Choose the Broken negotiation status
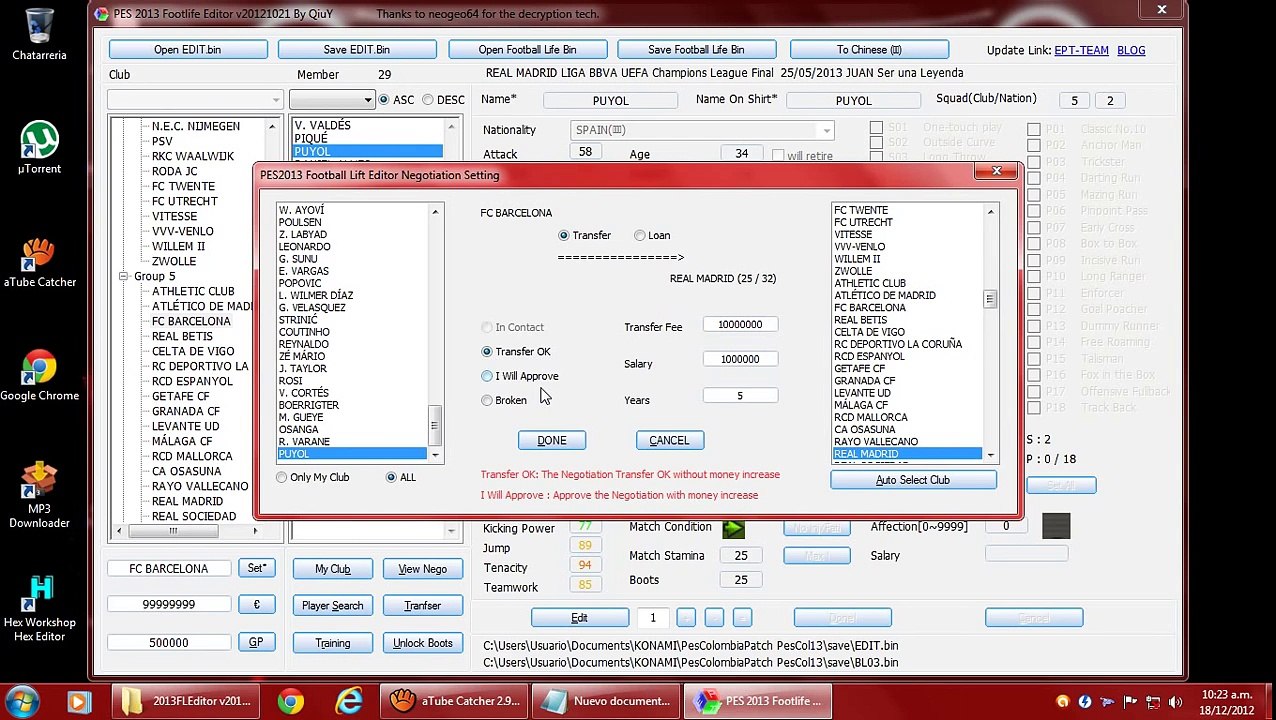The image size is (1276, 720). 504,400
